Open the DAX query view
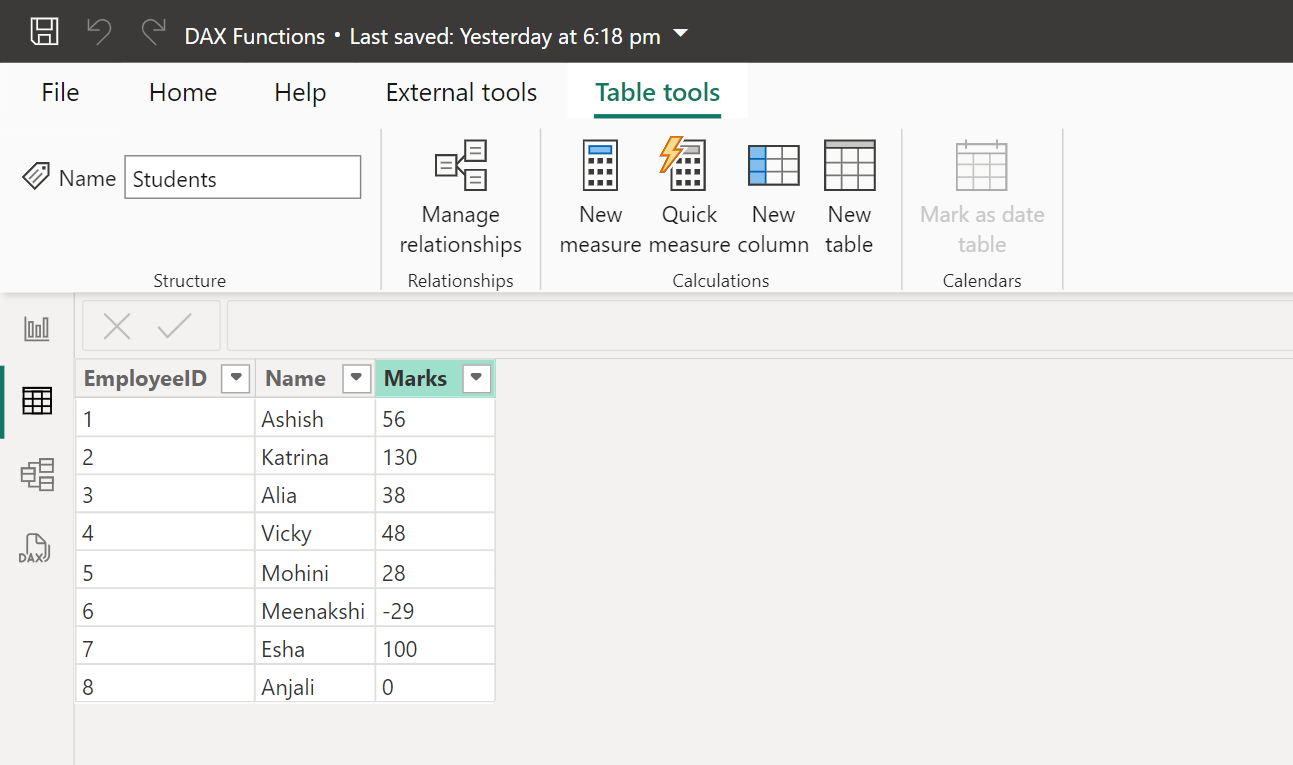Viewport: 1293px width, 765px height. click(36, 548)
